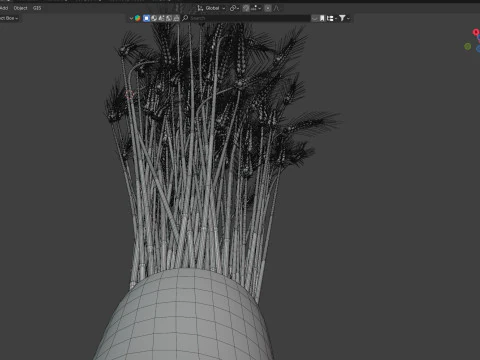The width and height of the screenshot is (480, 360).
Task: Open the Select Box tool dropdown
Action: point(9,18)
